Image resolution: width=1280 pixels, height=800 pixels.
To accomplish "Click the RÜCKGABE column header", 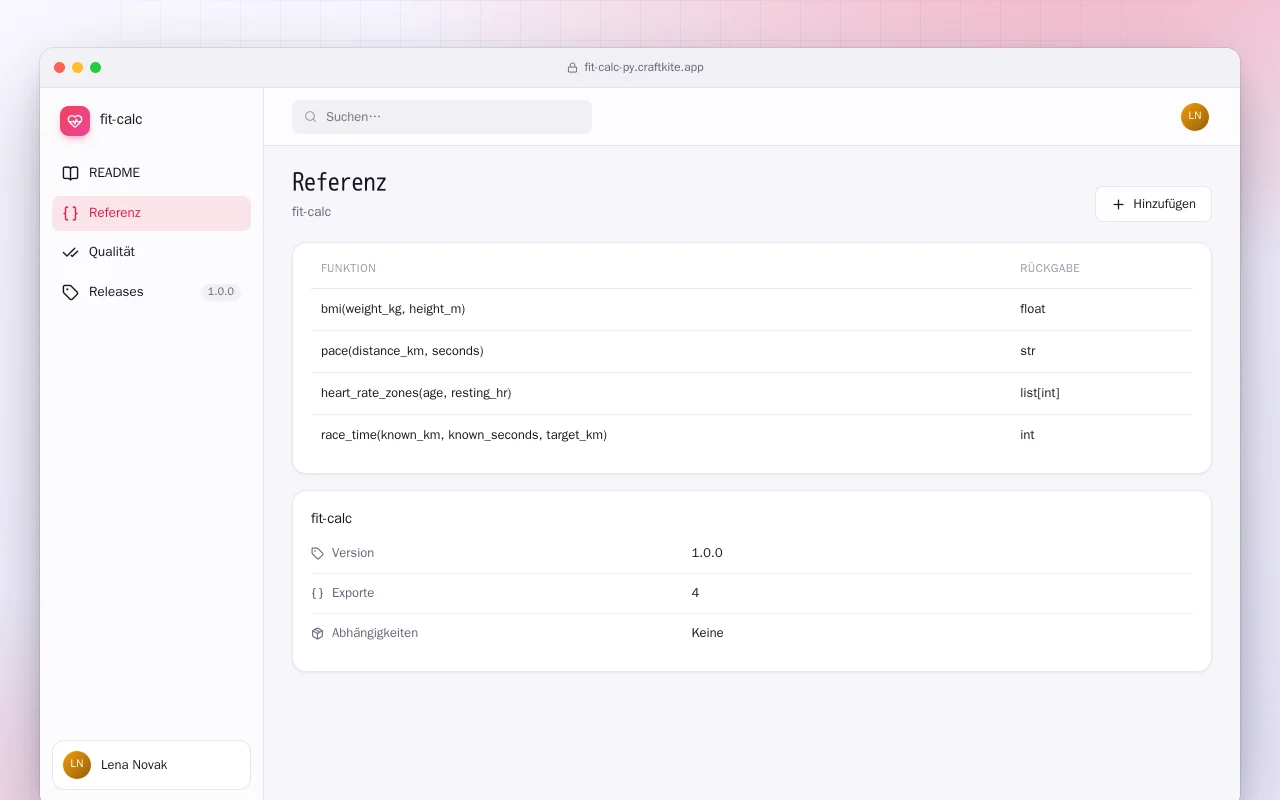I will click(1050, 269).
